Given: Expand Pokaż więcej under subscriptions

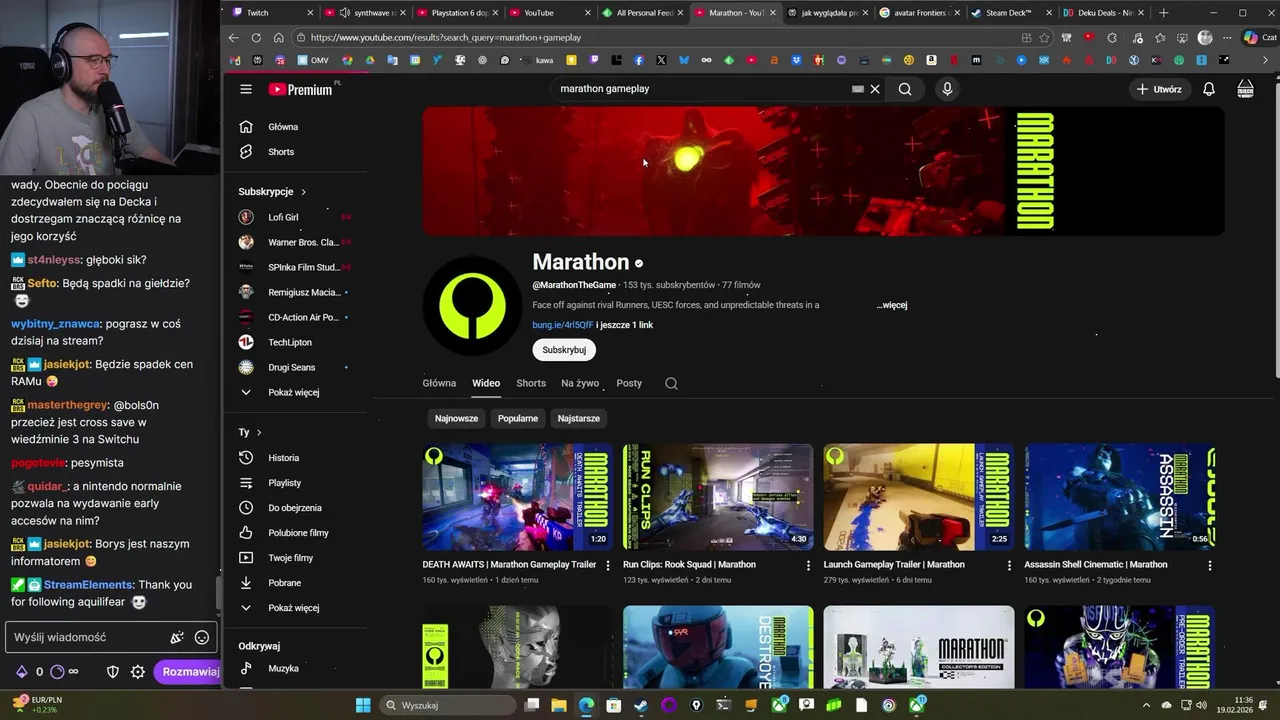Looking at the screenshot, I should 293,392.
